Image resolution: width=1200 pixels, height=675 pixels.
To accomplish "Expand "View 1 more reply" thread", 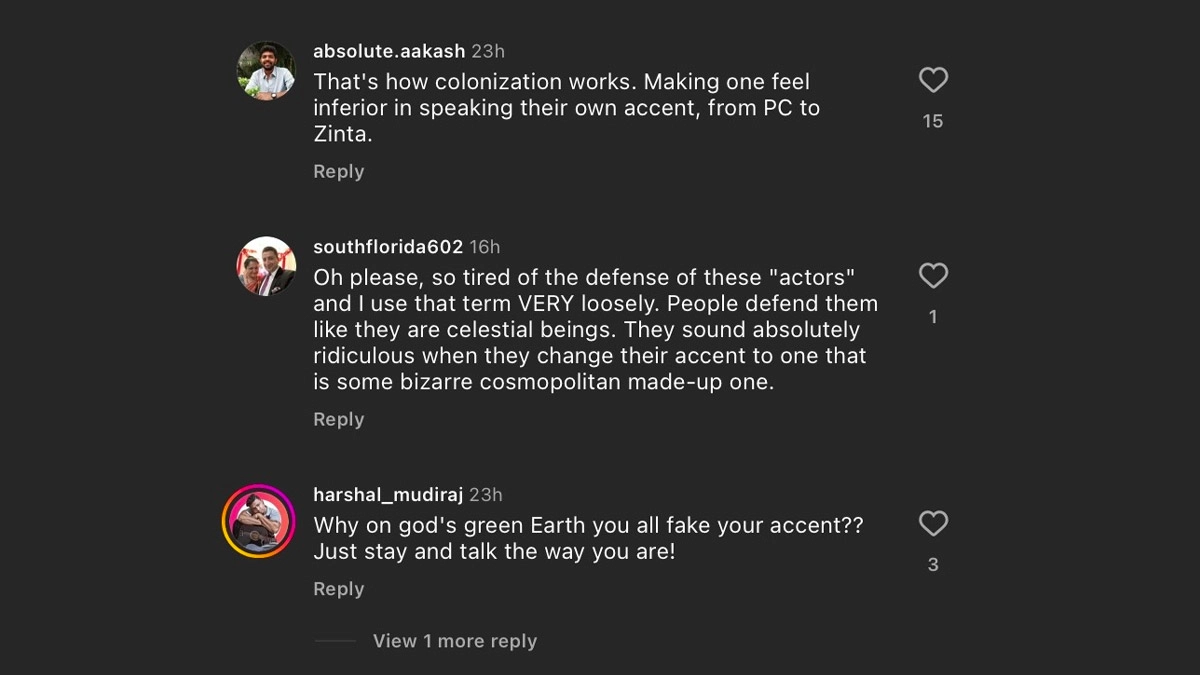I will [454, 641].
